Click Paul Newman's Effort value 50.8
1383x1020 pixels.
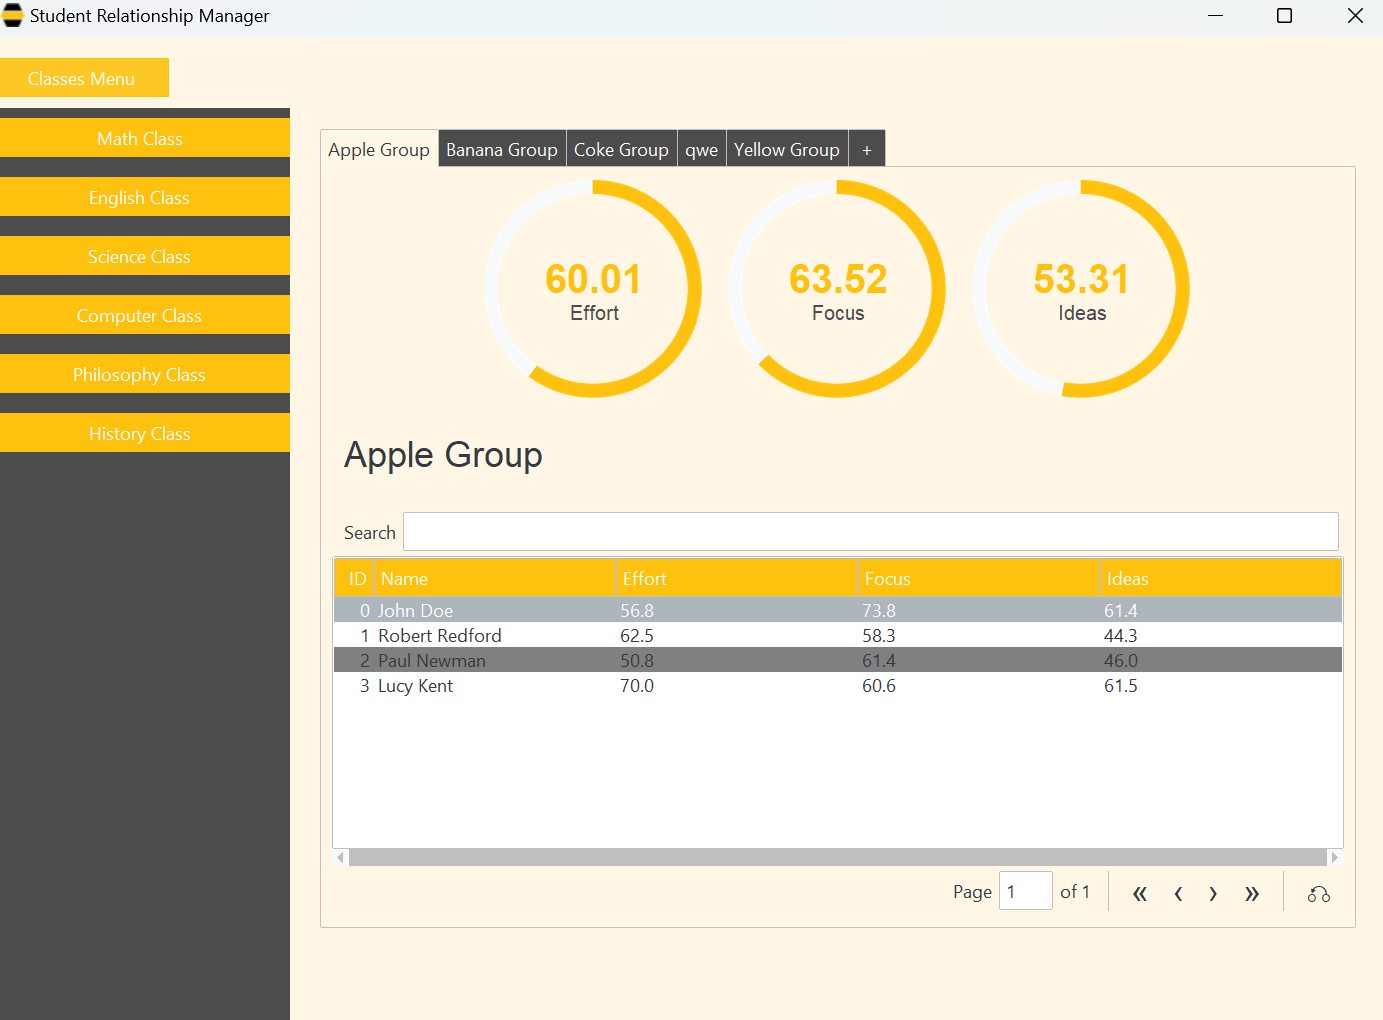point(637,660)
